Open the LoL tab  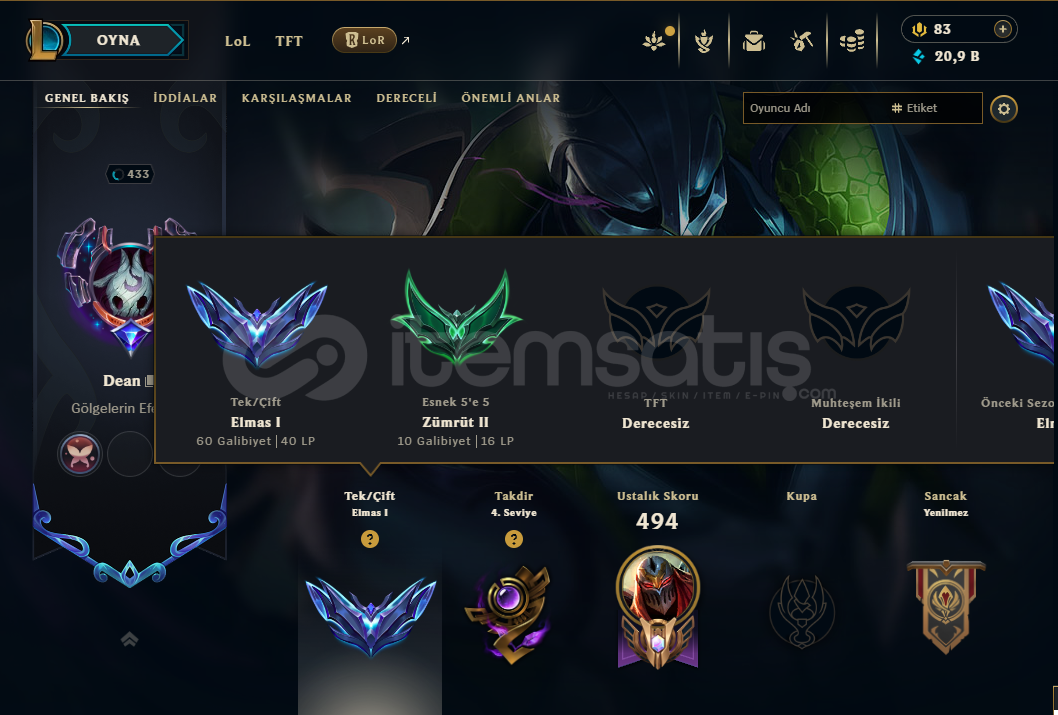(238, 41)
